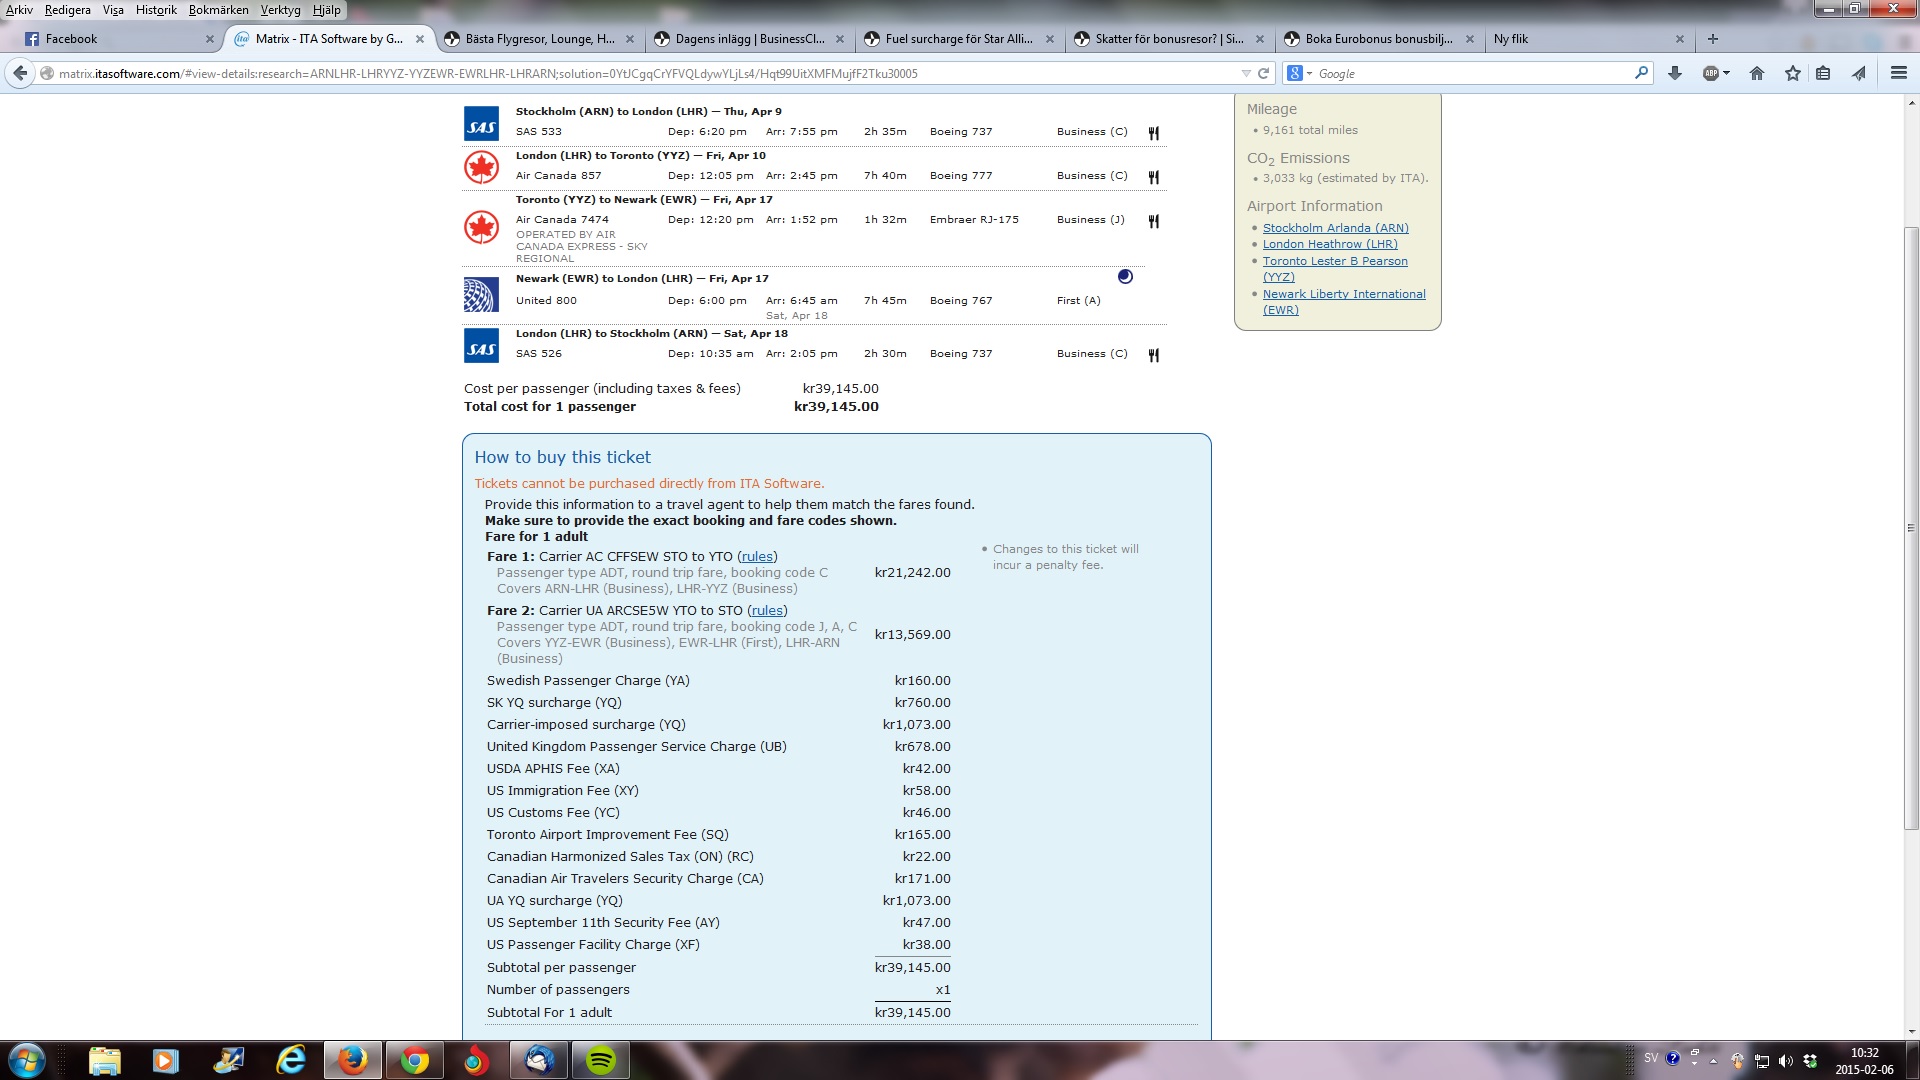This screenshot has width=1920, height=1080.
Task: Open the Fare 1 rules link
Action: click(757, 557)
